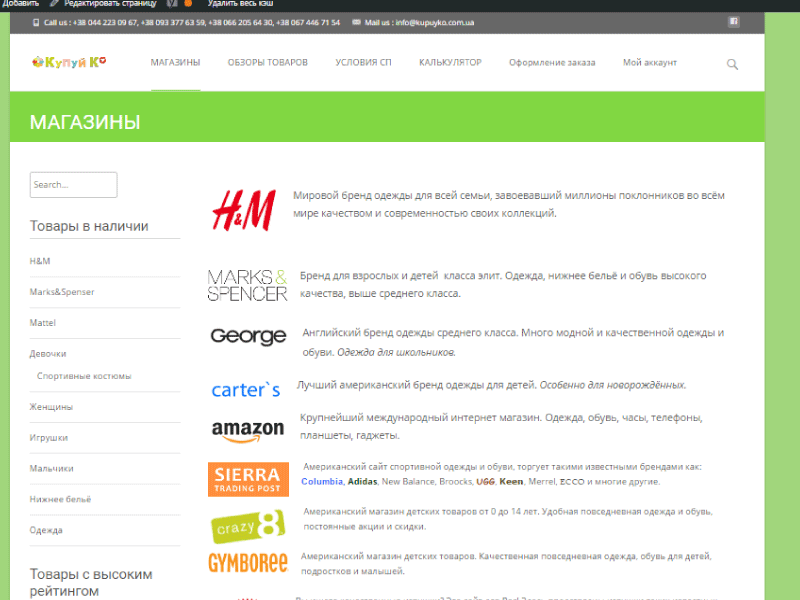Viewport: 800px width, 600px height.
Task: Open the Mattel sidebar category
Action: (x=42, y=323)
